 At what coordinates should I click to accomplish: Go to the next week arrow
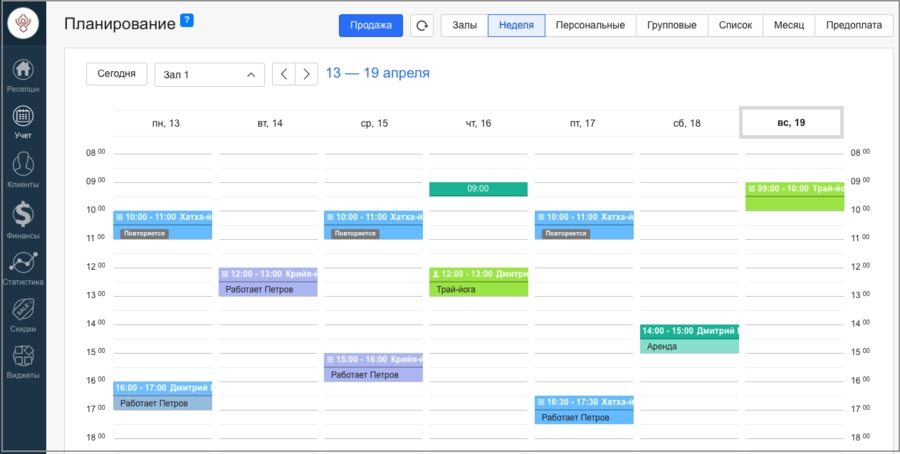(307, 75)
